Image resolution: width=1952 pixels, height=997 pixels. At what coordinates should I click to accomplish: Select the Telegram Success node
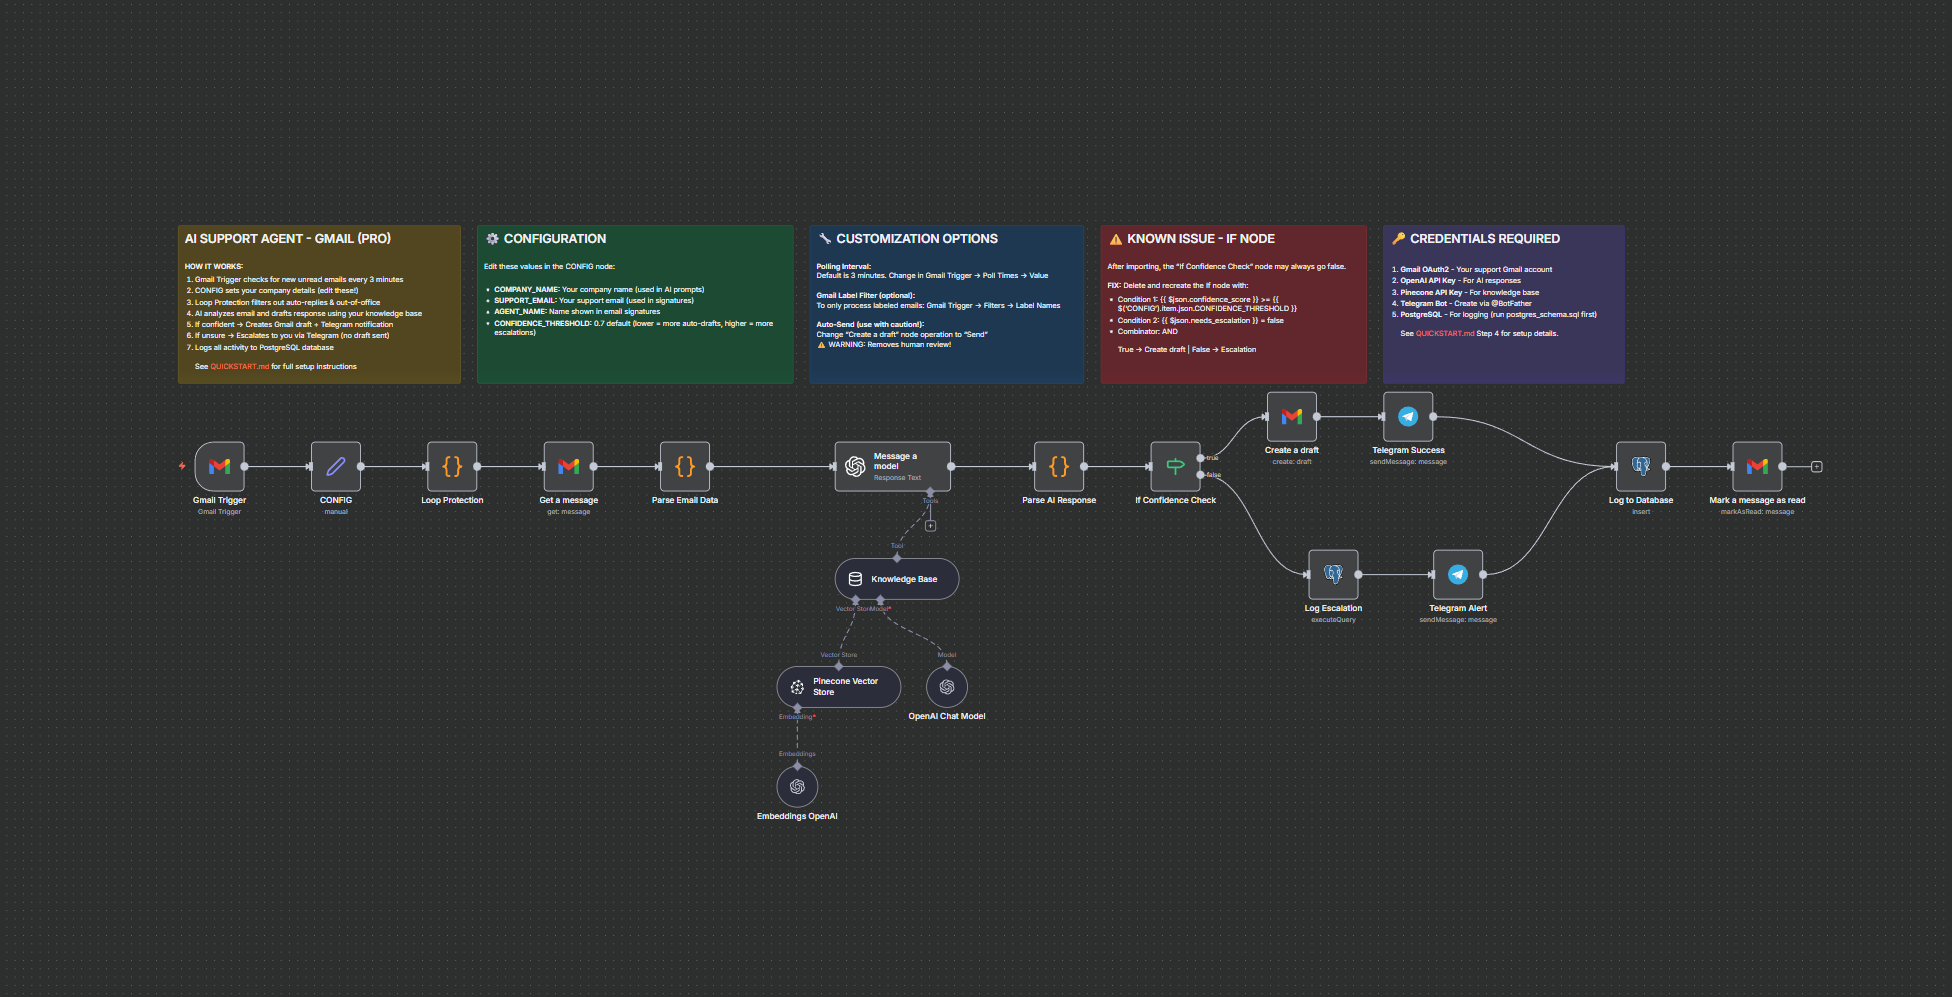coord(1408,417)
